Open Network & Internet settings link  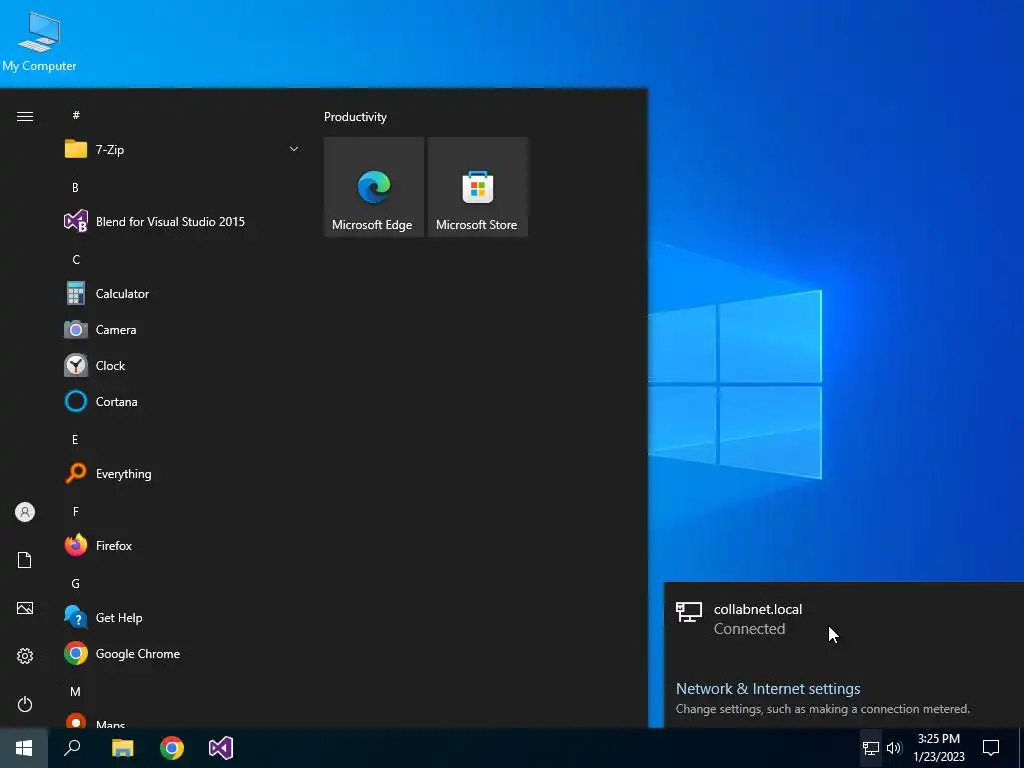point(768,688)
